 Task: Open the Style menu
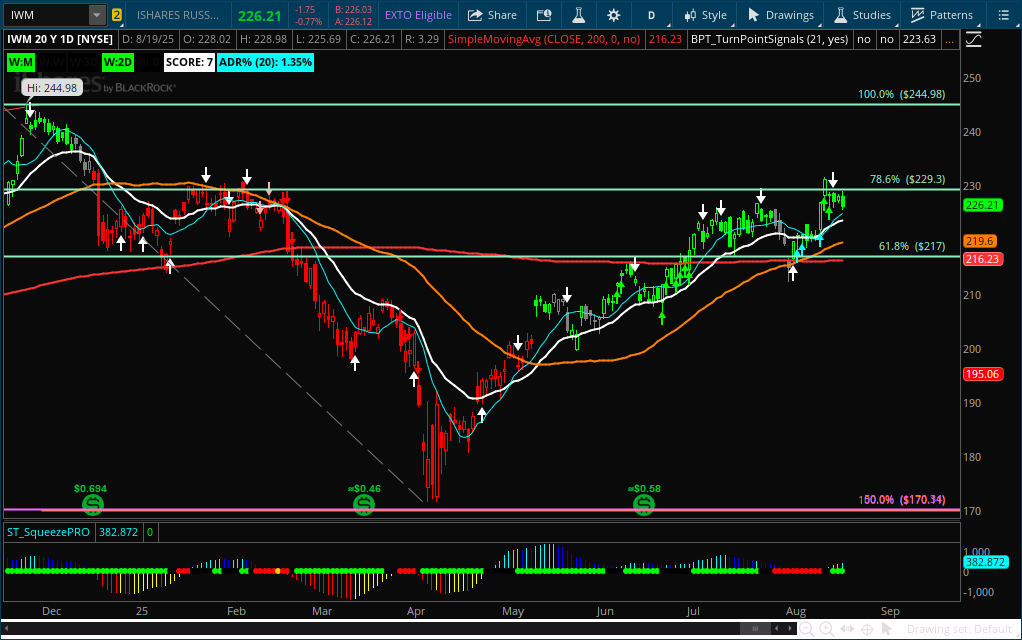(705, 14)
